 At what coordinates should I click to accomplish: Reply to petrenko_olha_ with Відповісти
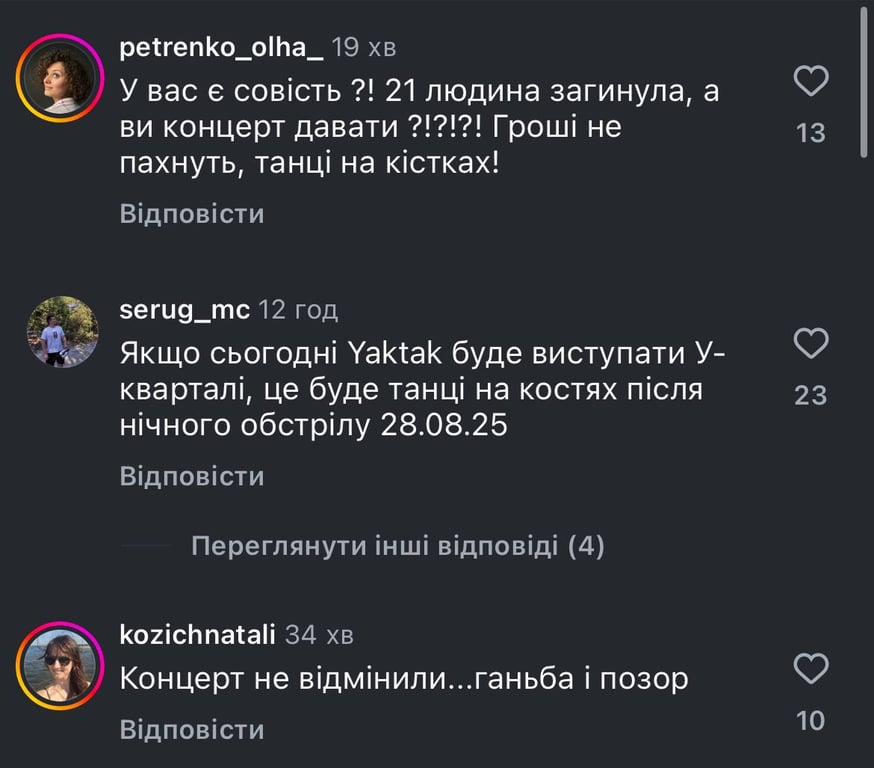click(192, 214)
